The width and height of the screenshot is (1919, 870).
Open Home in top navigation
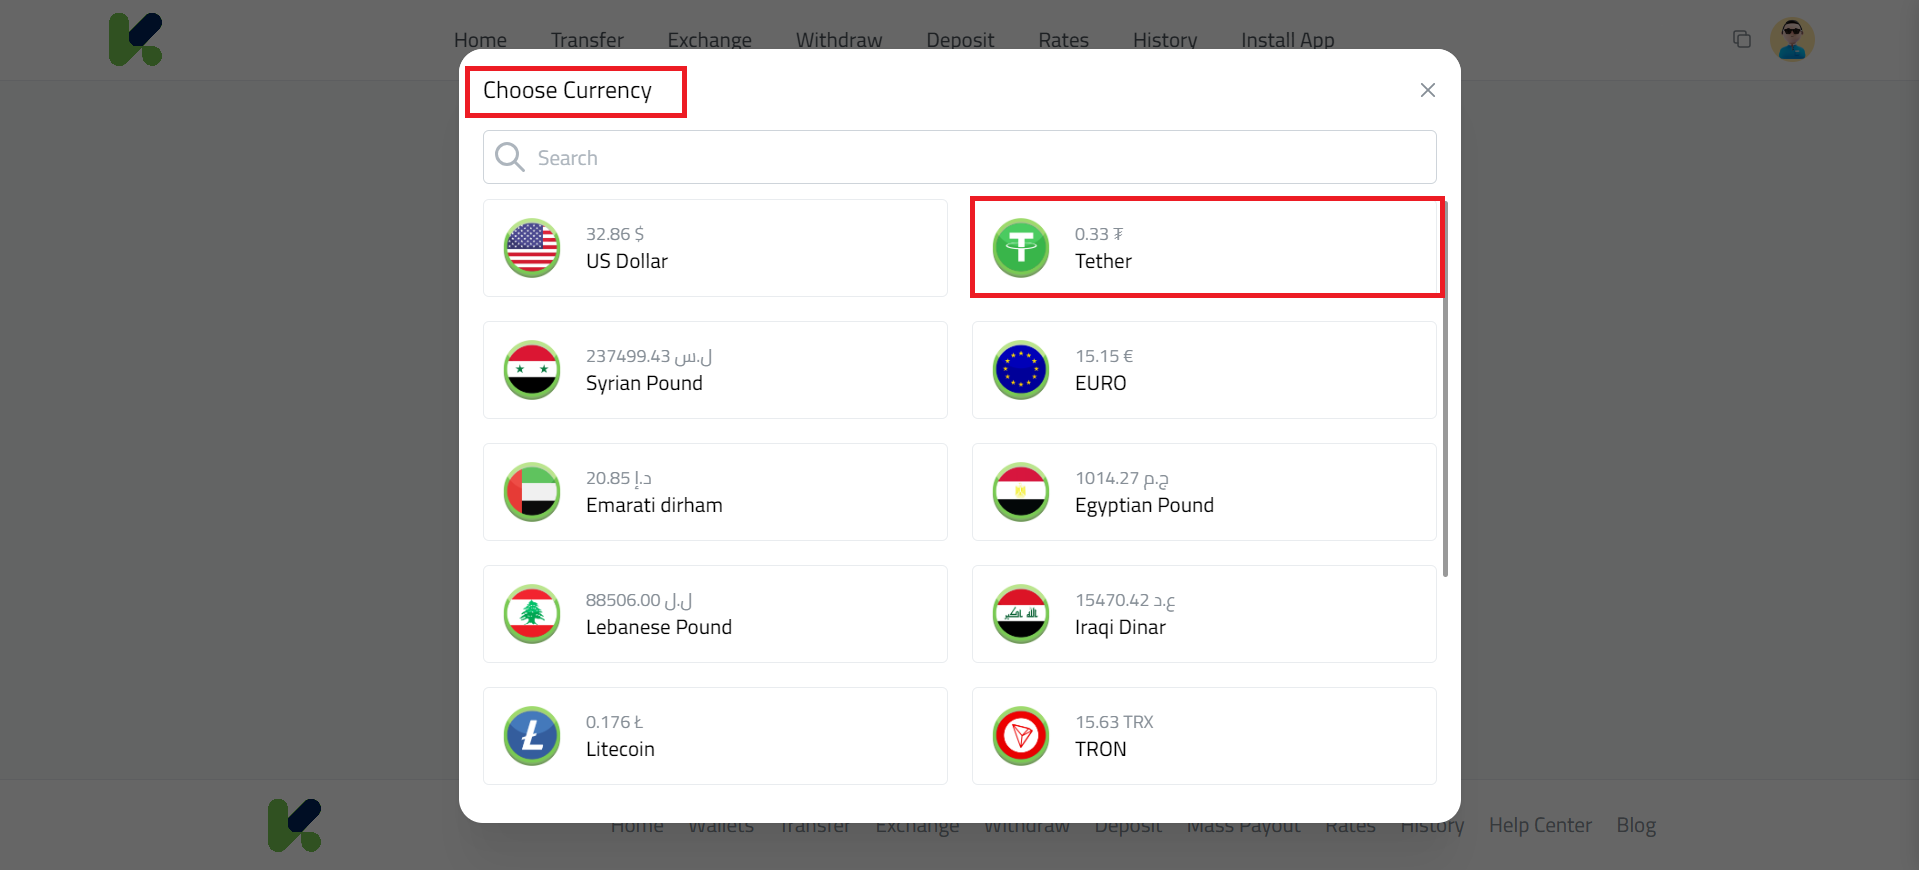[480, 40]
